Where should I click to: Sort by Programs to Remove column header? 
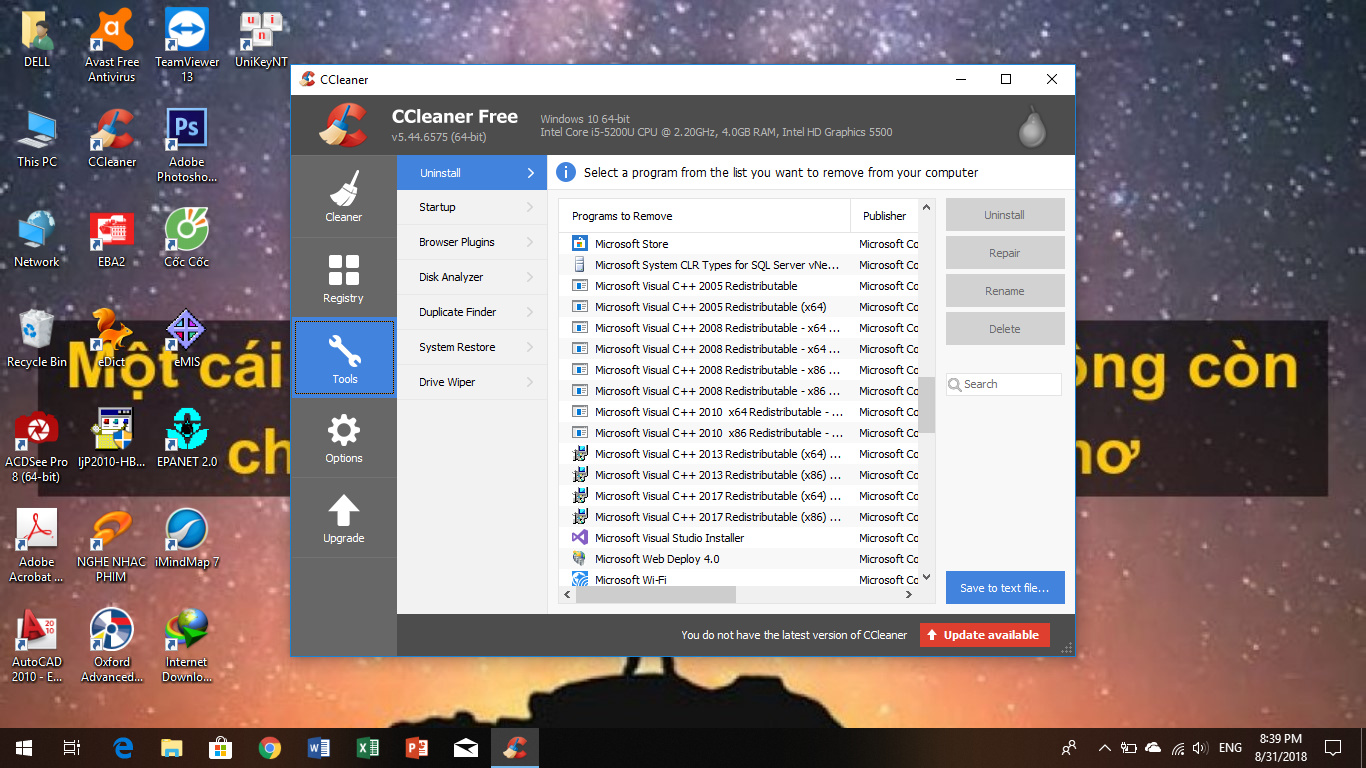pos(705,216)
